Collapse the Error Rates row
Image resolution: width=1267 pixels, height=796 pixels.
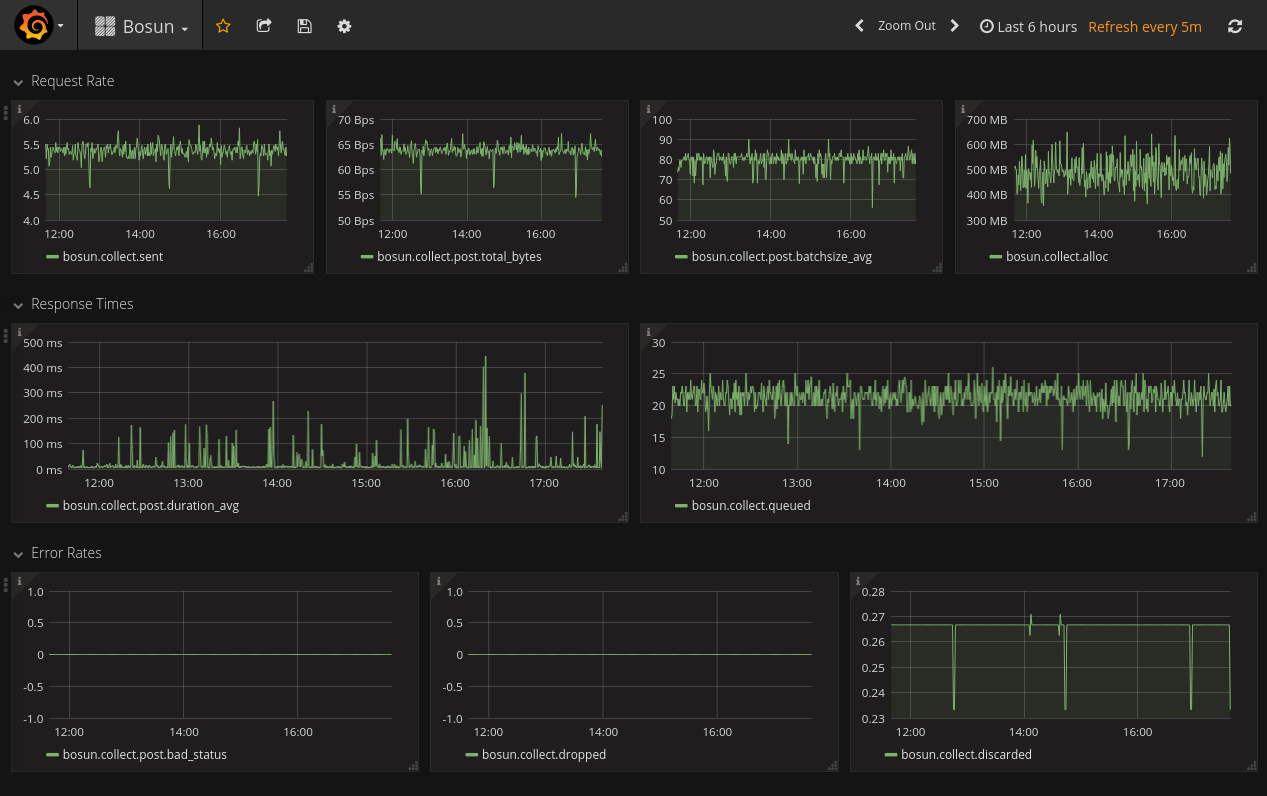tap(18, 554)
